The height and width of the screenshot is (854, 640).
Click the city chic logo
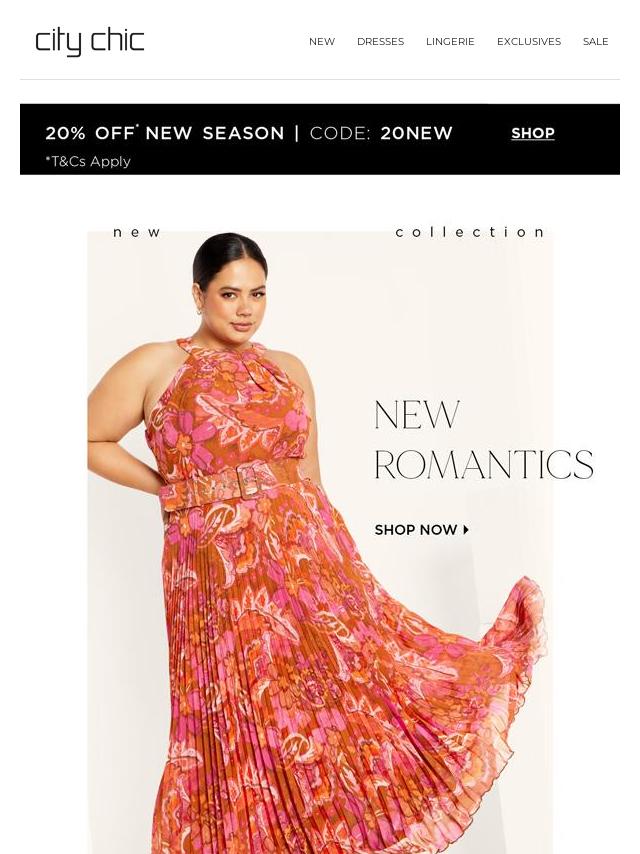[90, 42]
